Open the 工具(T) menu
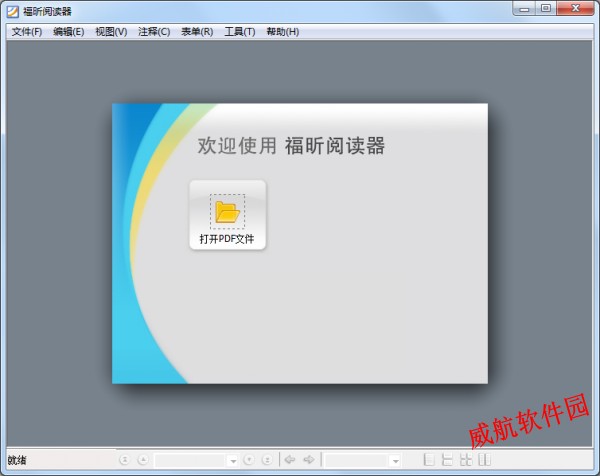Screen dimensions: 600x476 (x=240, y=32)
